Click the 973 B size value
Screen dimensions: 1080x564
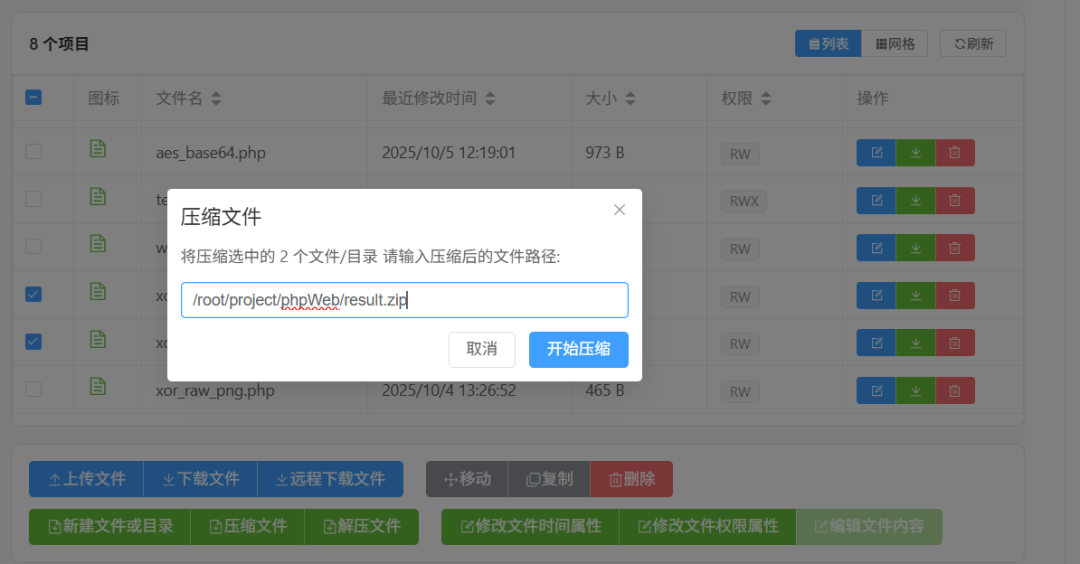605,152
